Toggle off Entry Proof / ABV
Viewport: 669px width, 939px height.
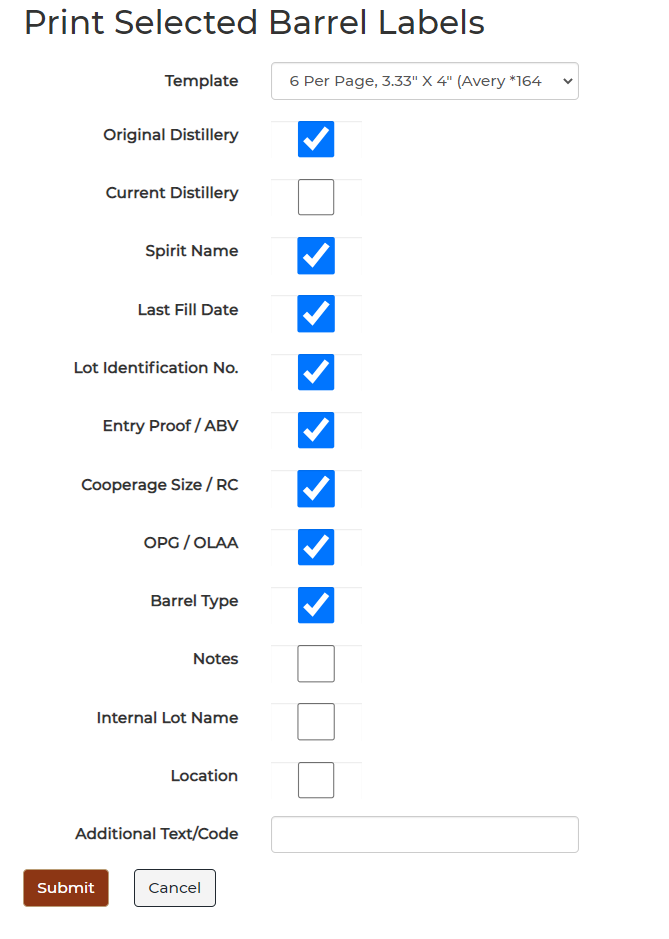[316, 430]
